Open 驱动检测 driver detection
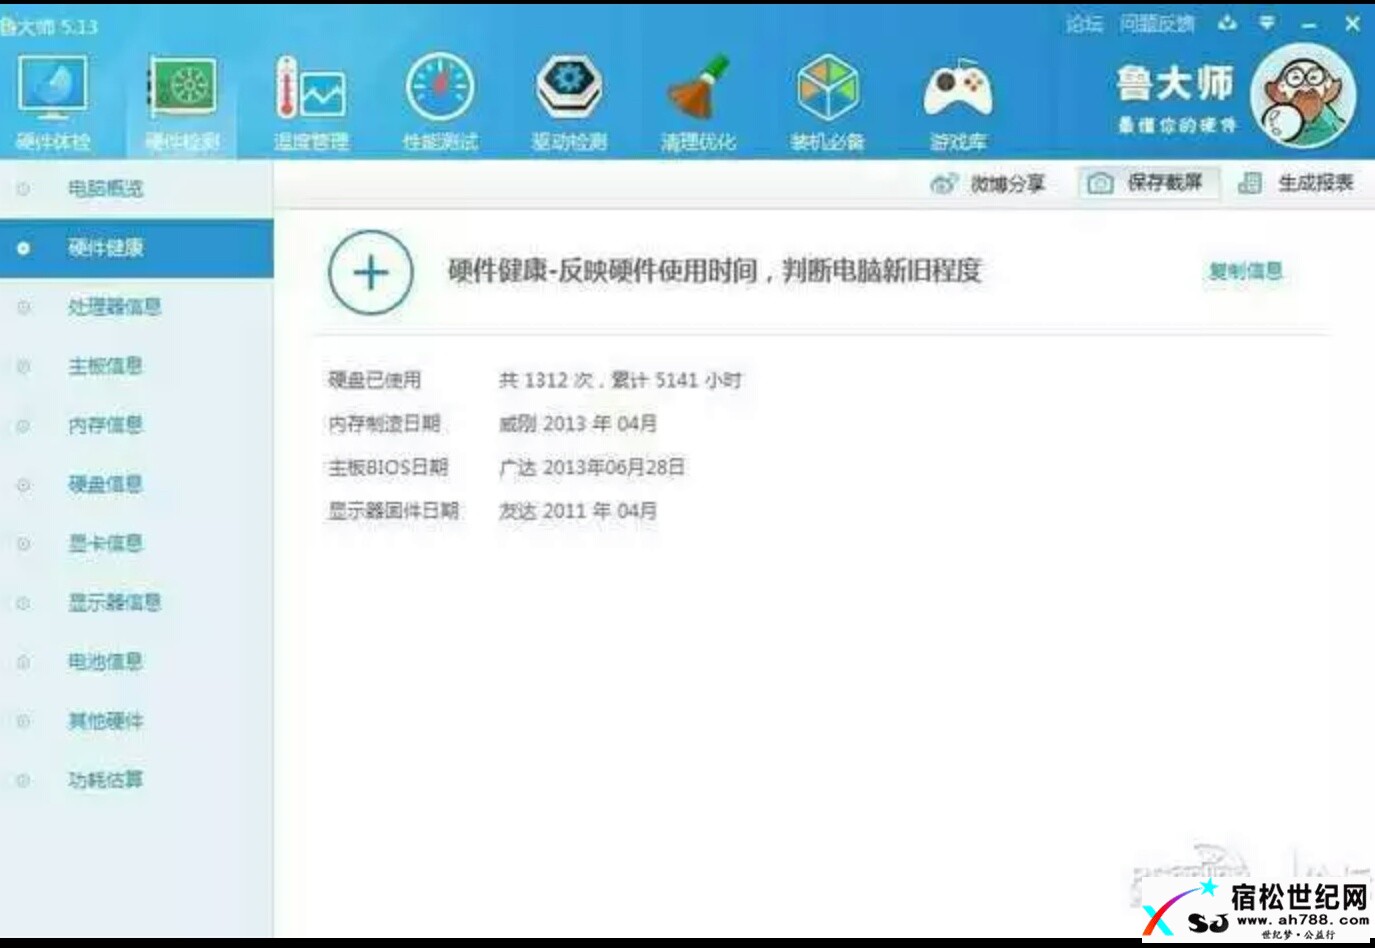This screenshot has height=948, width=1375. (569, 103)
